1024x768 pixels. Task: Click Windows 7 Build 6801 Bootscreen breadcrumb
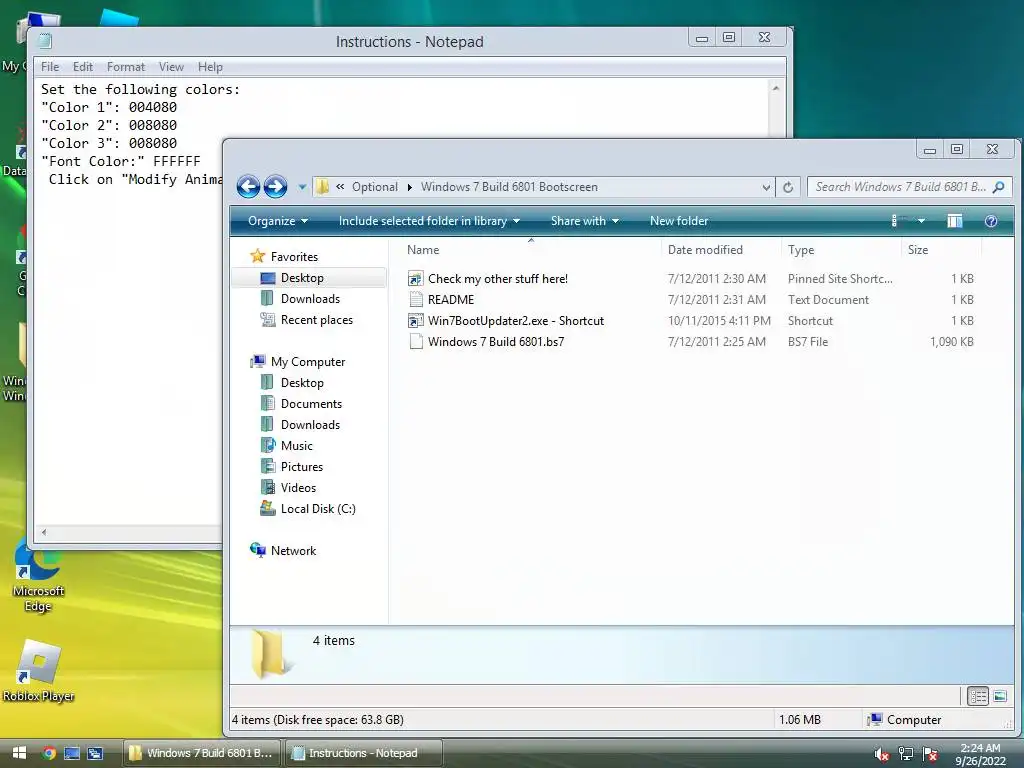(509, 187)
